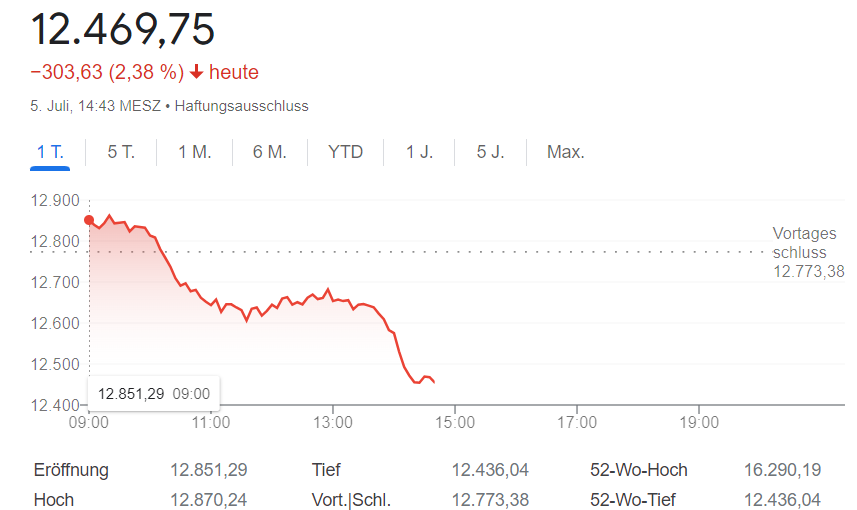Screen dimensions: 857x510
Task: Click the 11:00 time axis label
Action: click(x=211, y=423)
